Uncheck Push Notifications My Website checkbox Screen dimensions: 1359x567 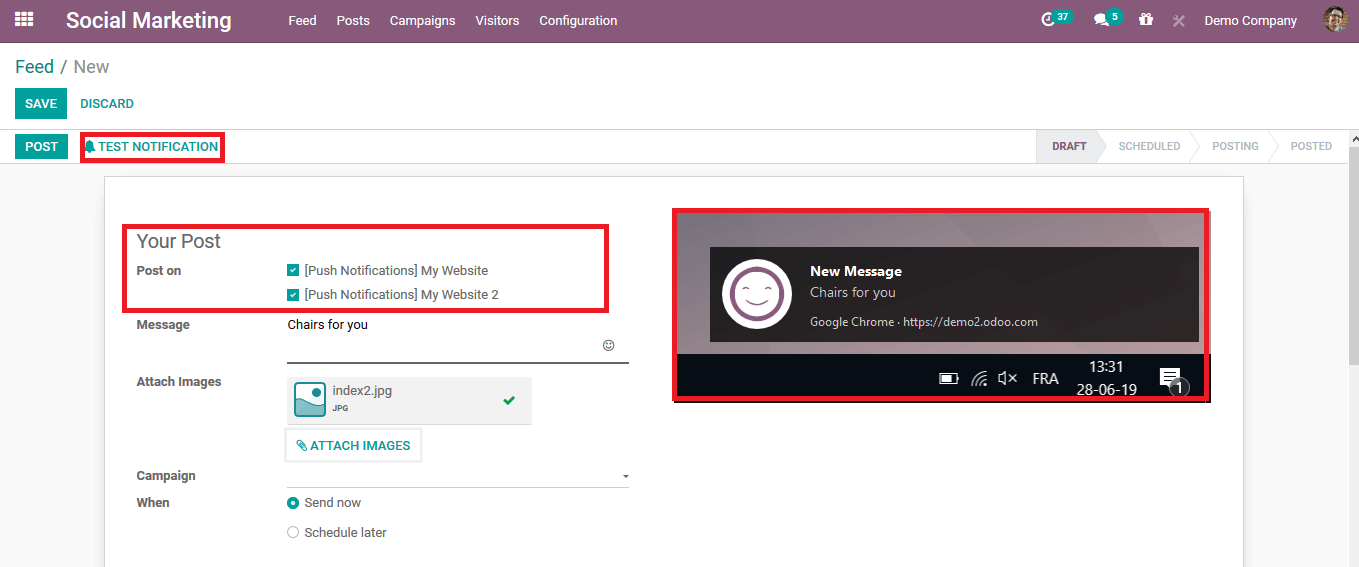[293, 270]
